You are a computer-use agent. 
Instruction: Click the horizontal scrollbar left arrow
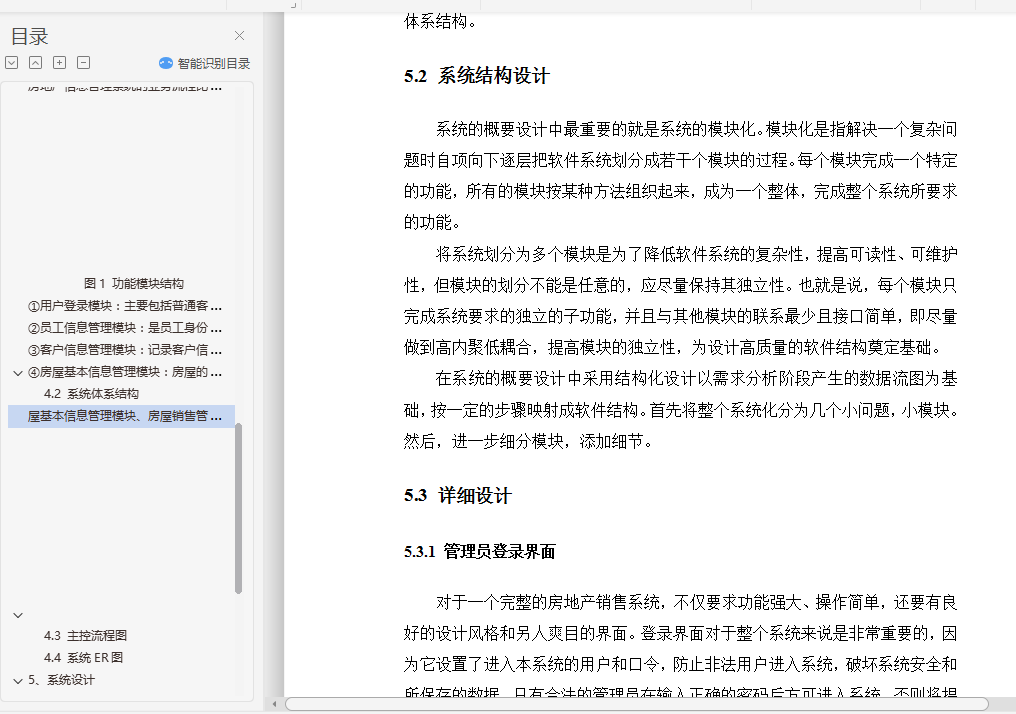(275, 704)
